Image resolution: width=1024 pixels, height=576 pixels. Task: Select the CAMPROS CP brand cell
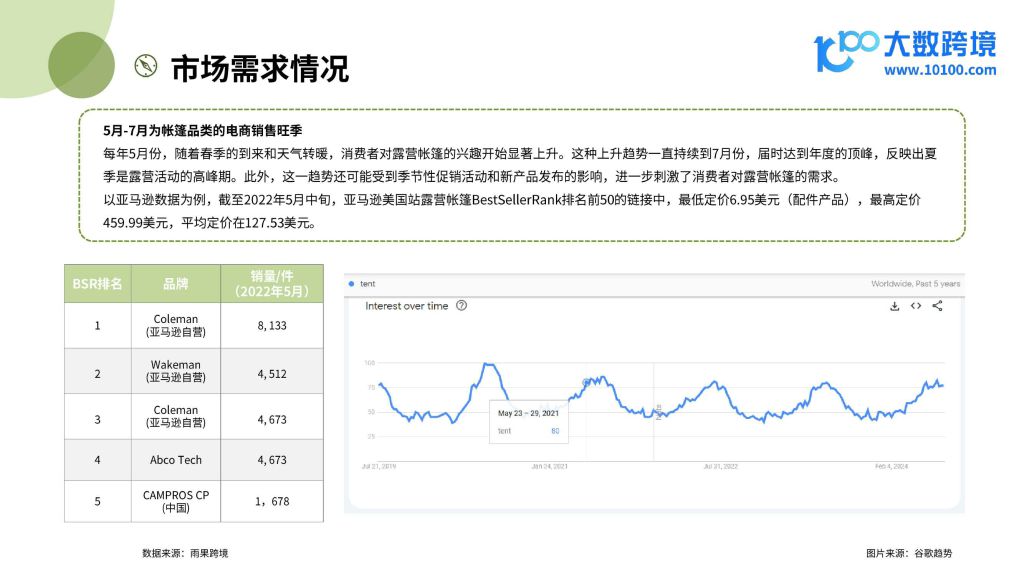click(x=176, y=502)
